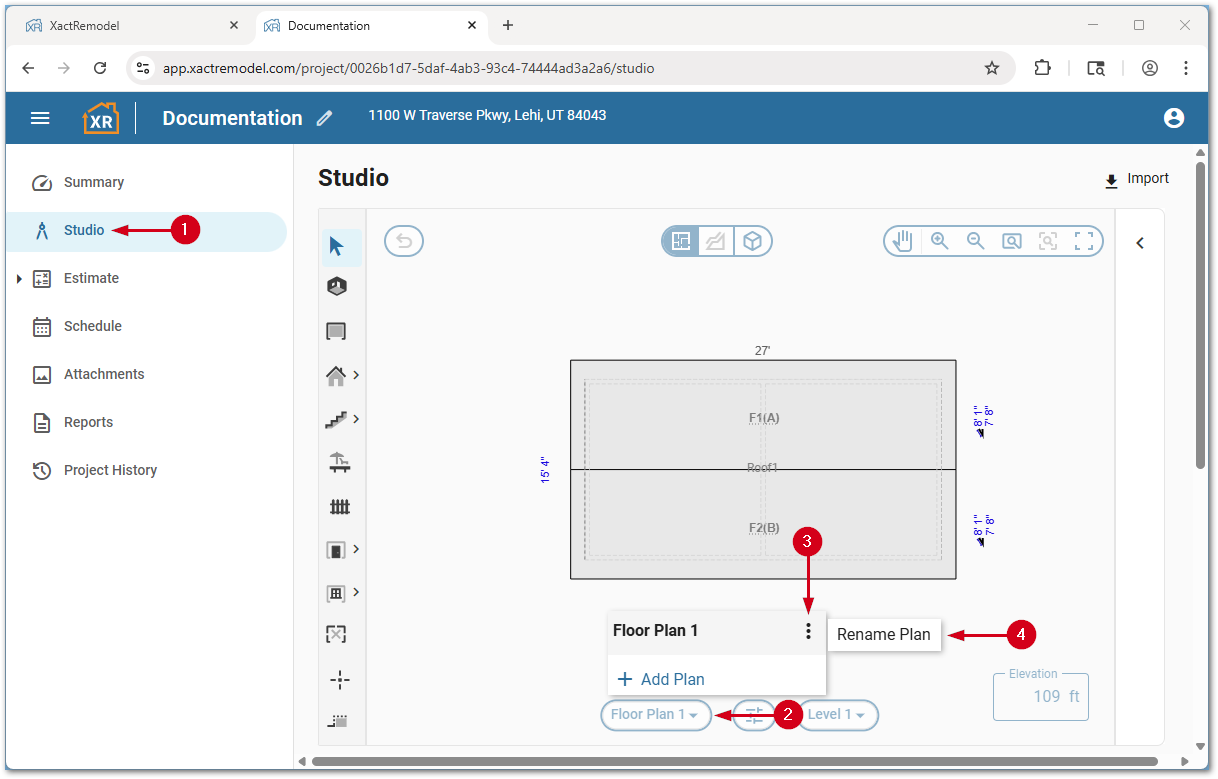Choose Rename Plan from the menu
The width and height of the screenshot is (1218, 779).
coord(883,634)
